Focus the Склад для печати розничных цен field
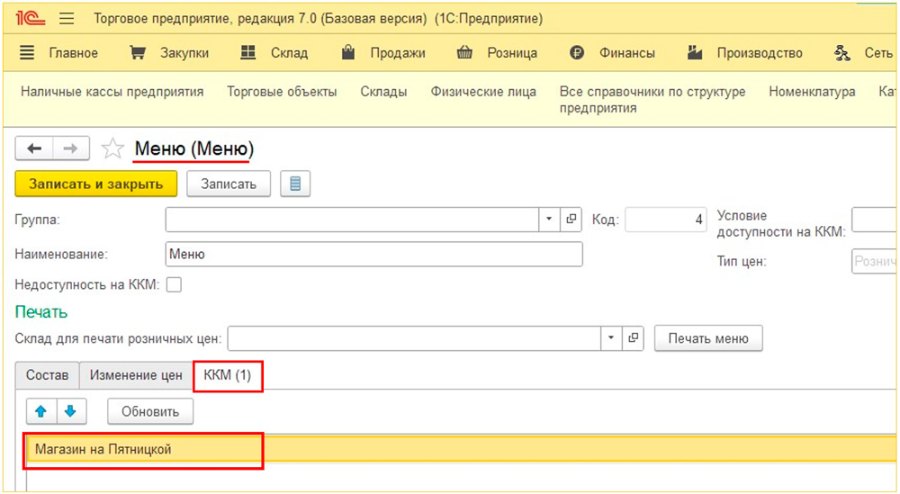 tap(414, 339)
